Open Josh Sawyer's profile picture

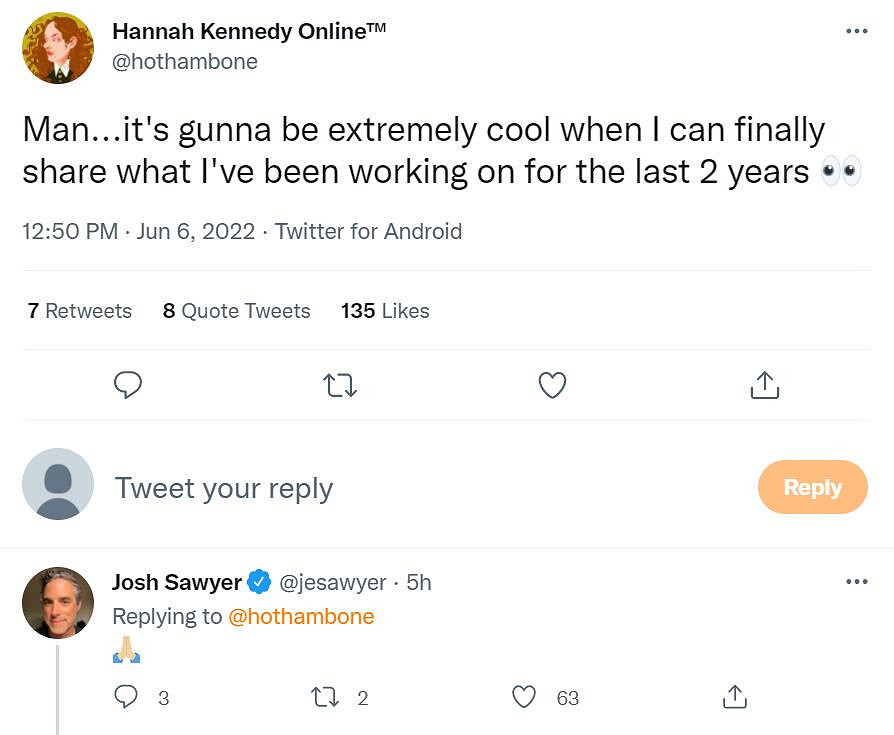[x=58, y=602]
